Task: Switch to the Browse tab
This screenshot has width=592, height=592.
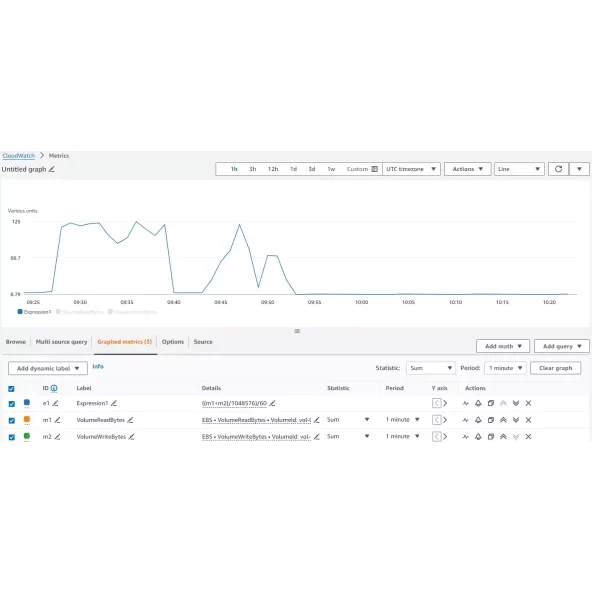Action: [16, 342]
